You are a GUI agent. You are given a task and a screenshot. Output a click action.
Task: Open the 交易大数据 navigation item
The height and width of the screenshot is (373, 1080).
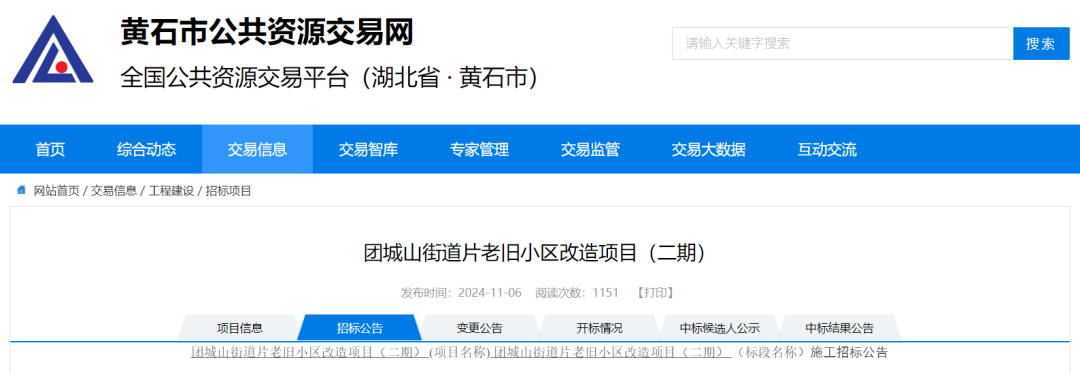pos(709,149)
